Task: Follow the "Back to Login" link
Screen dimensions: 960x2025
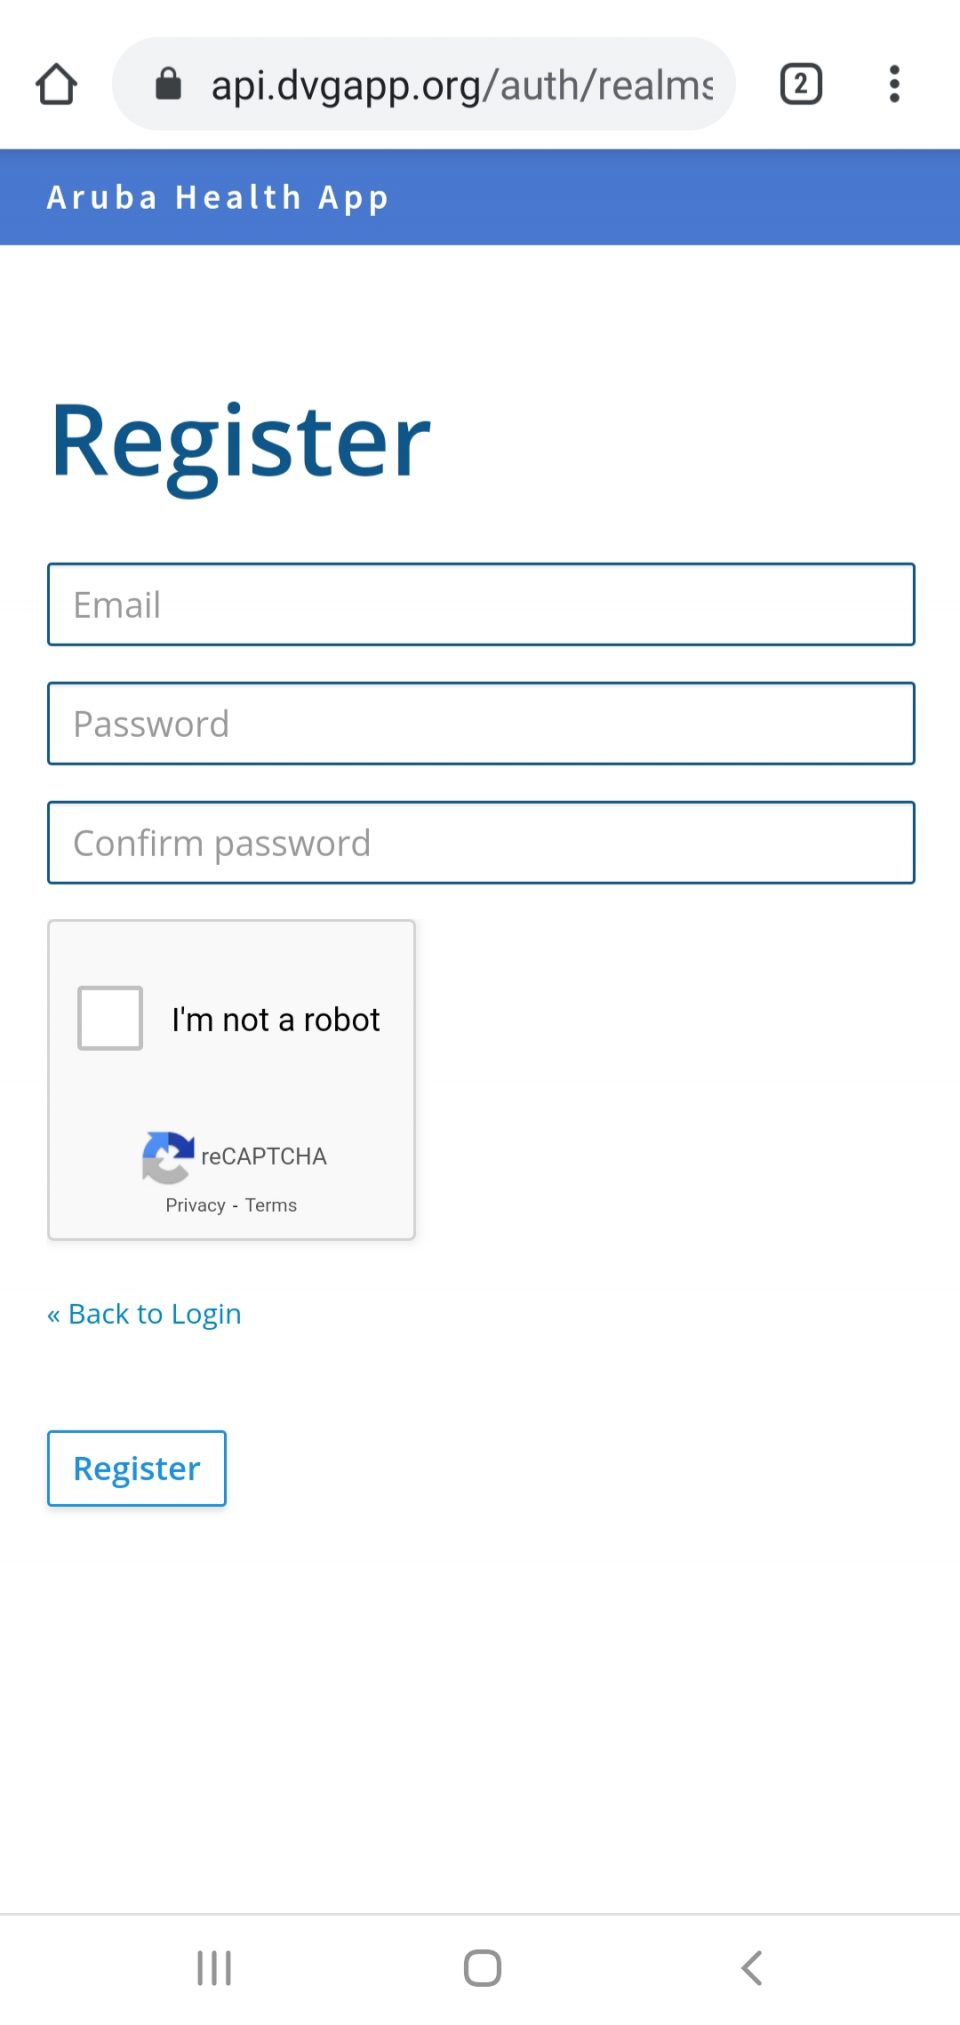Action: click(144, 1313)
